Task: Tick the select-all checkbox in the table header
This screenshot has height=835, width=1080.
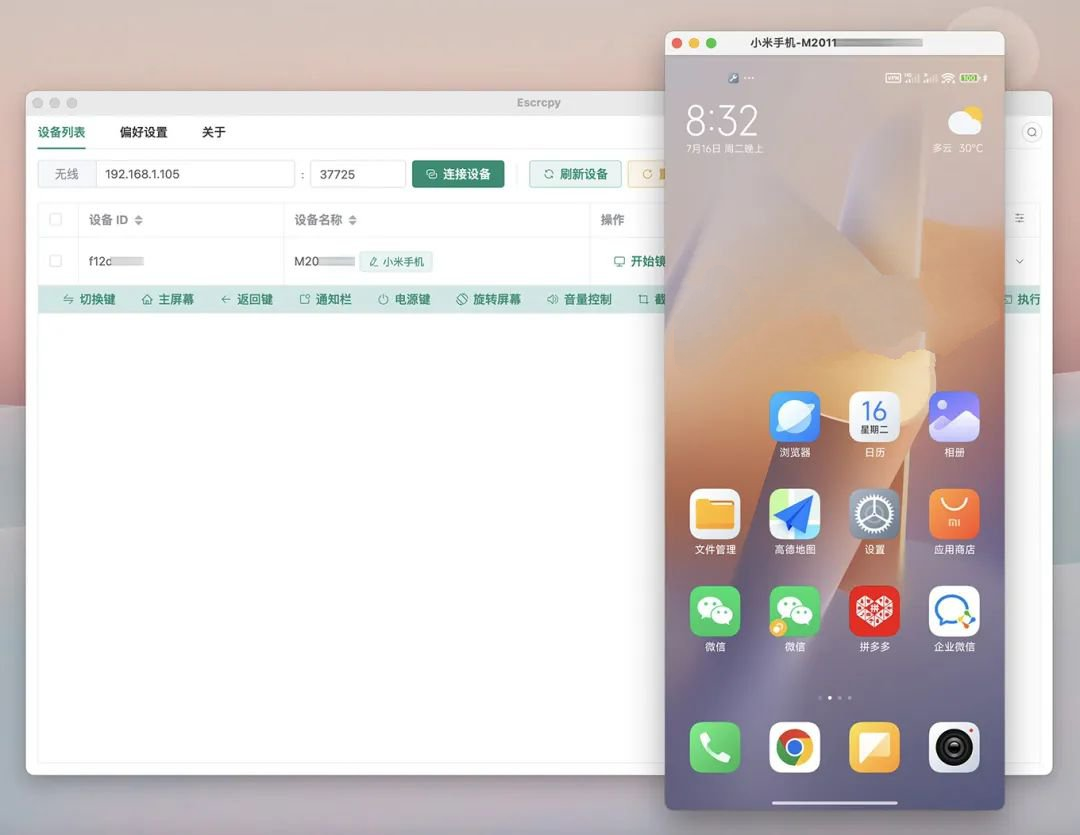Action: click(56, 219)
